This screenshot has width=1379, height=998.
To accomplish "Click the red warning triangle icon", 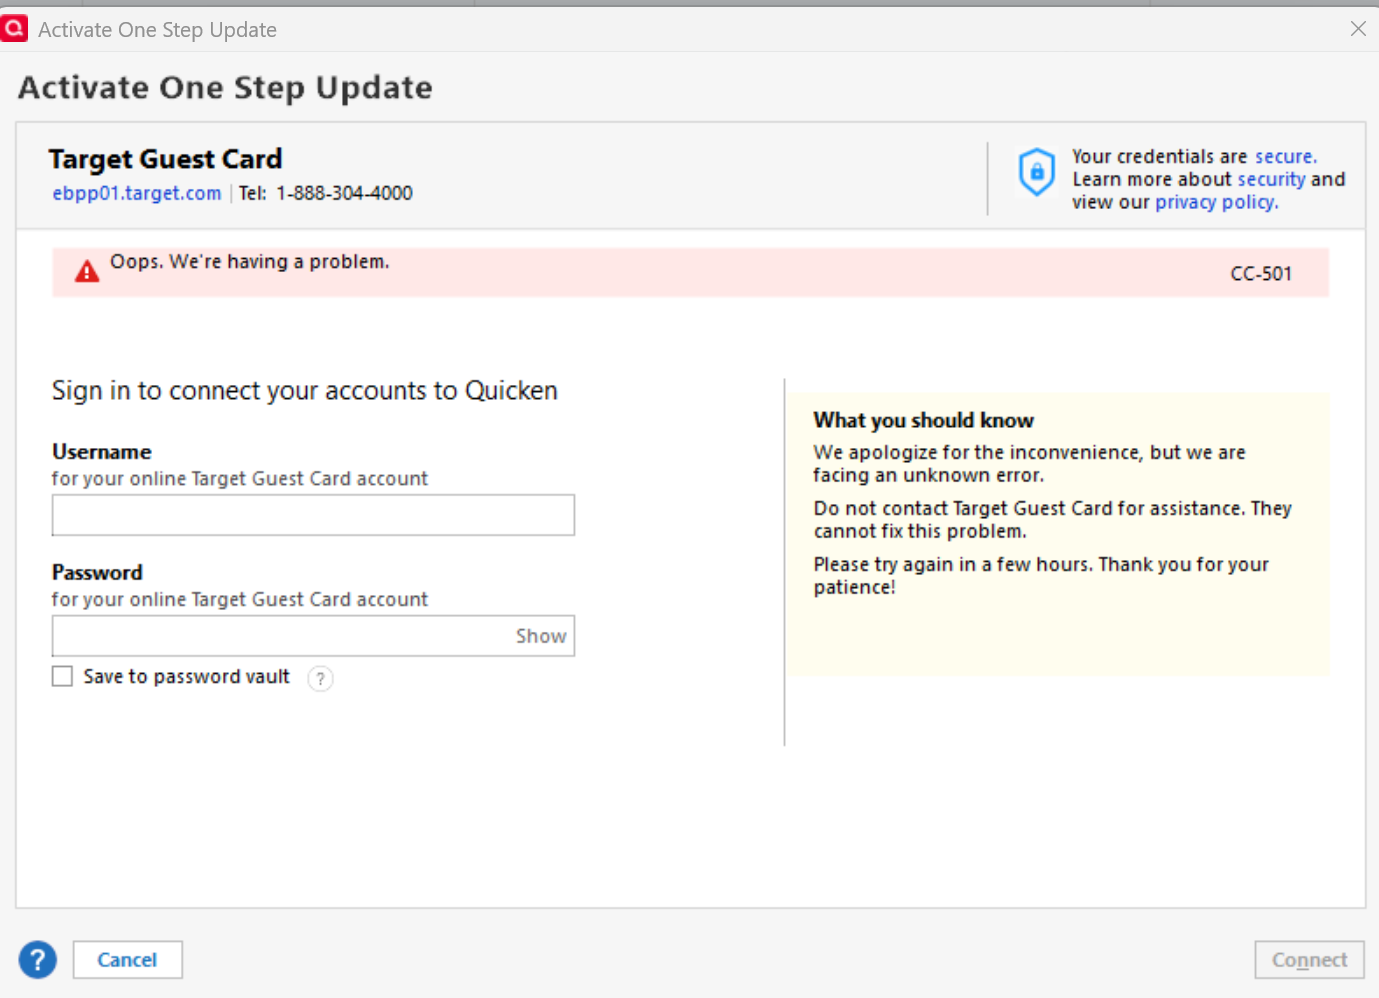I will [87, 271].
